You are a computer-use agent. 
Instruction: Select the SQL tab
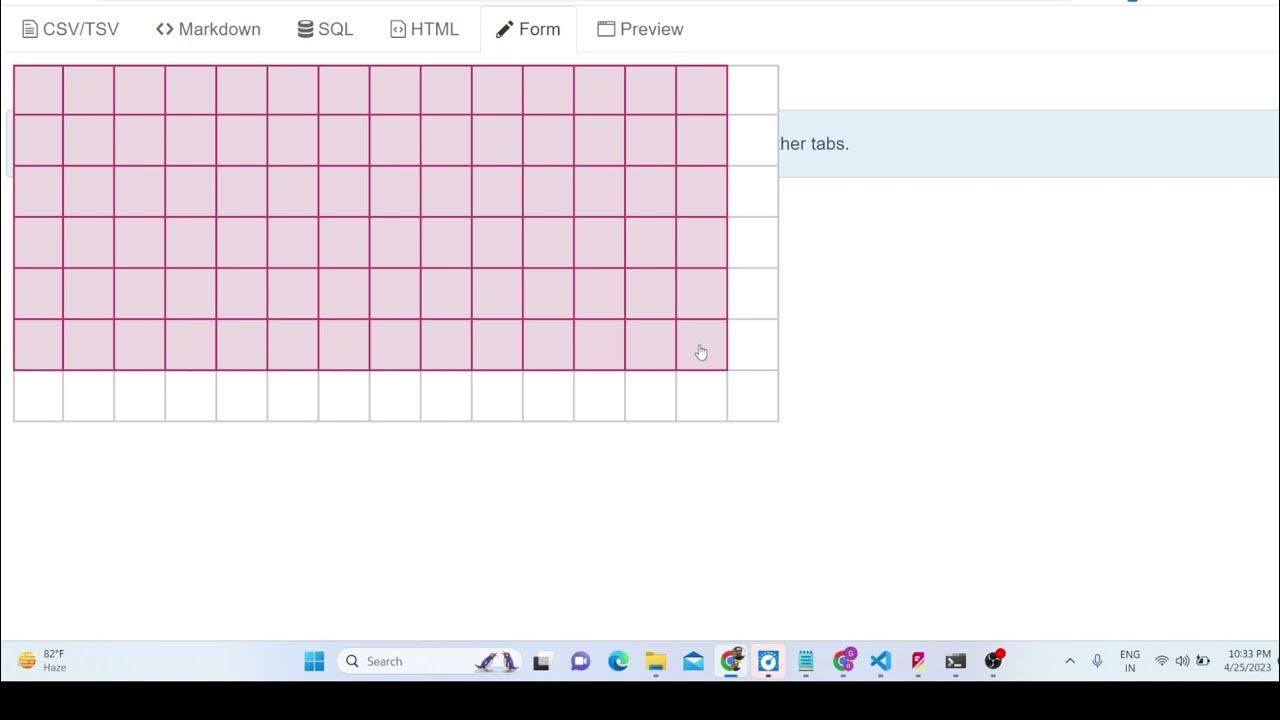pyautogui.click(x=325, y=29)
